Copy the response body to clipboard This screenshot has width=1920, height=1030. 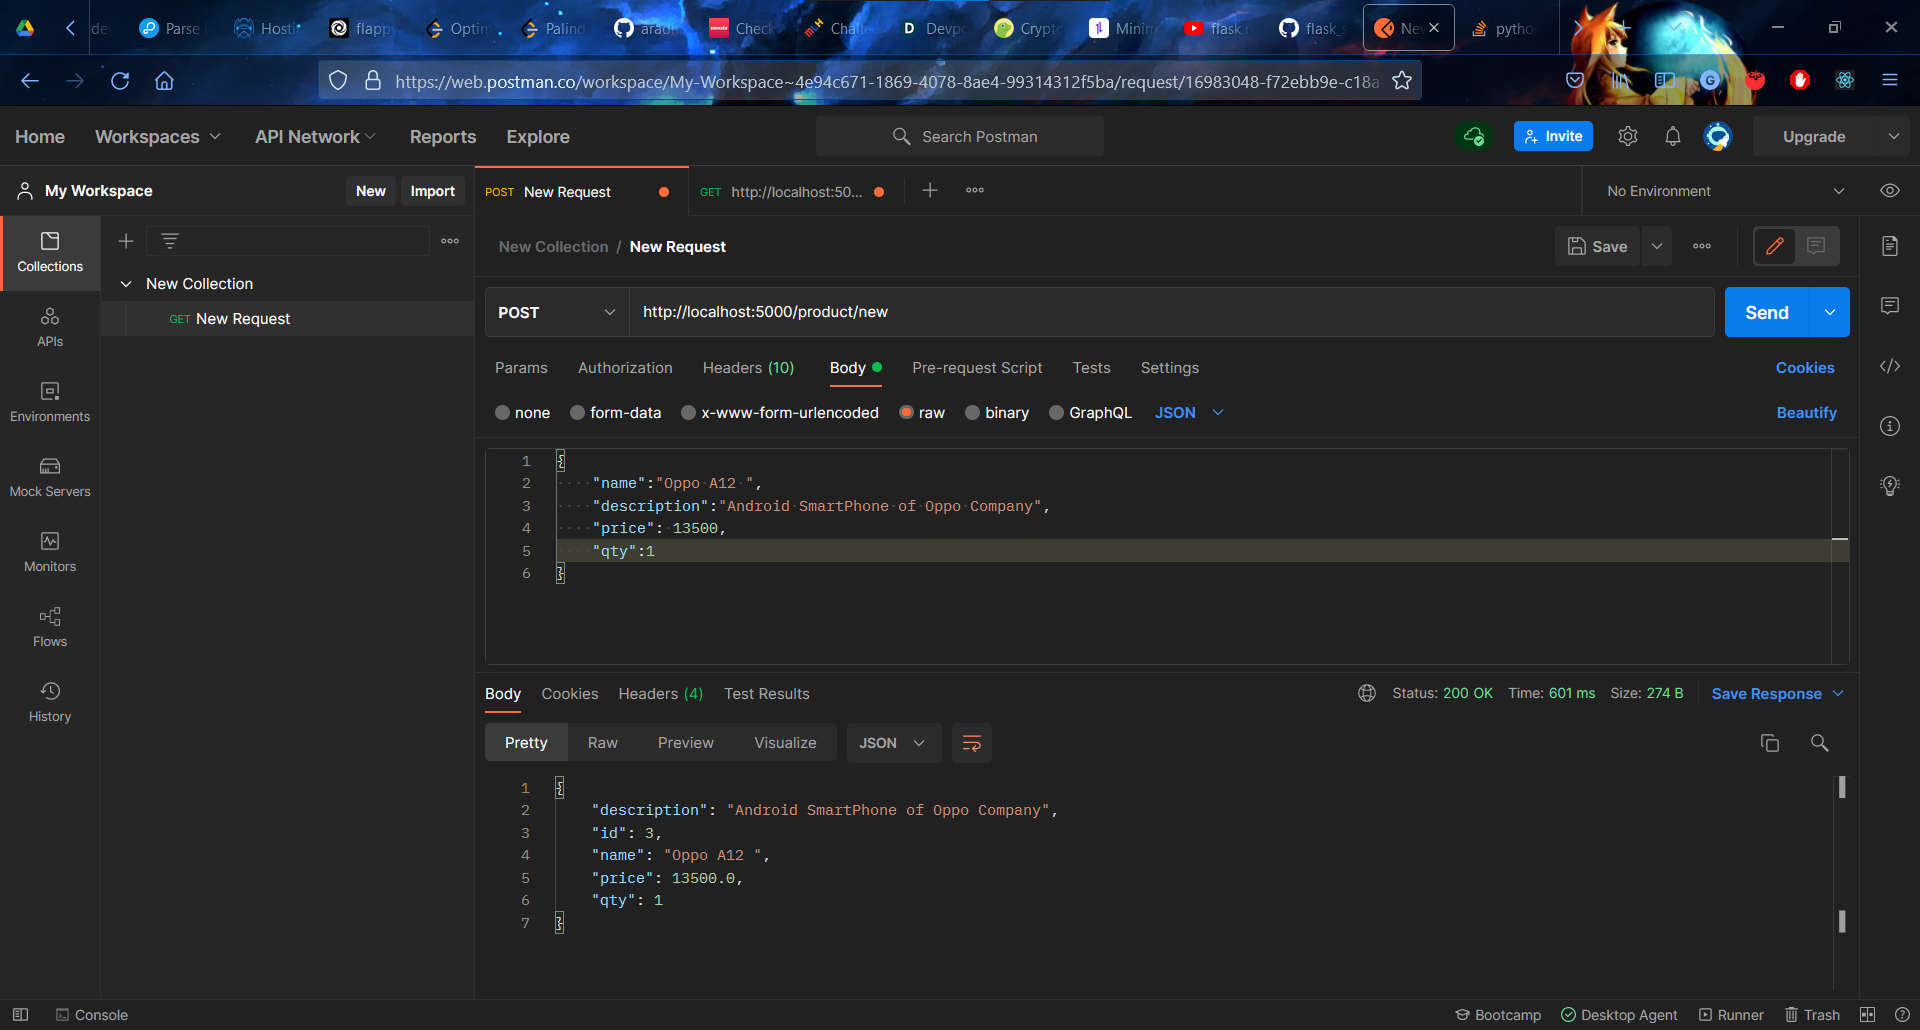(x=1769, y=743)
